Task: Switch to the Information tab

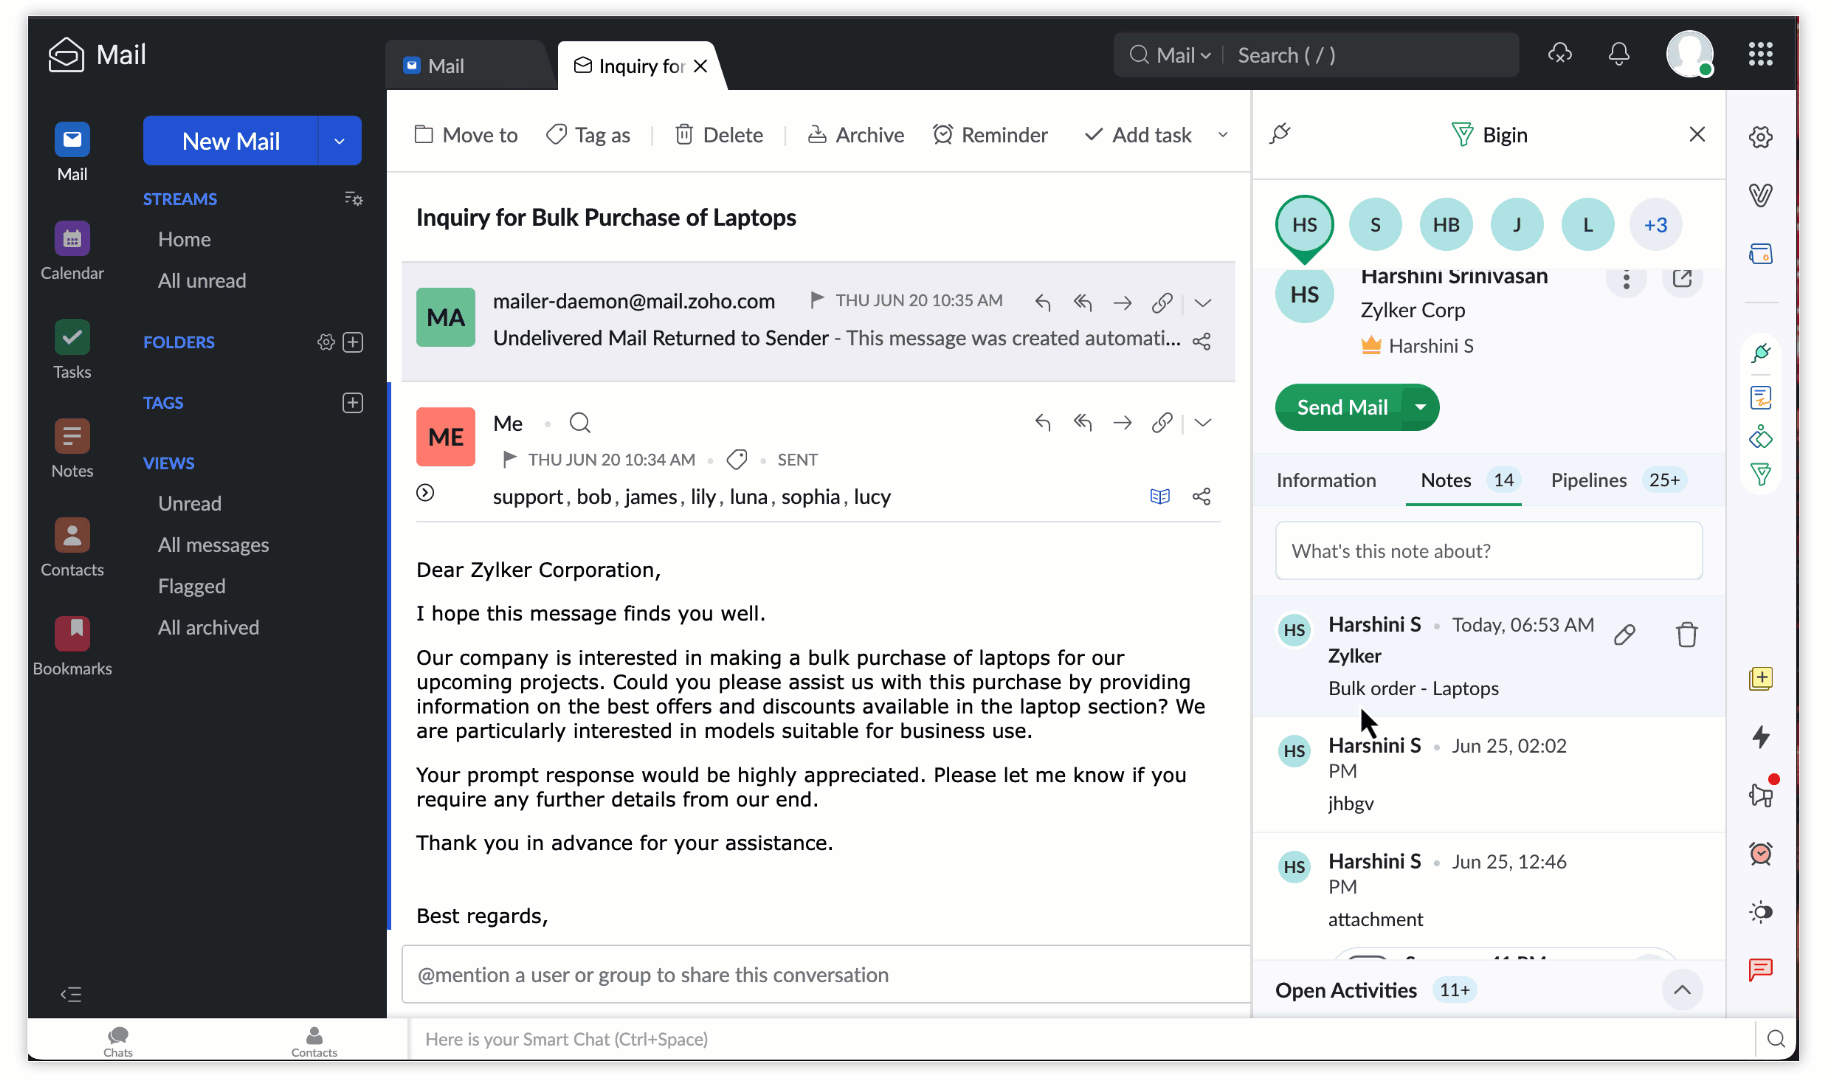Action: (x=1326, y=480)
